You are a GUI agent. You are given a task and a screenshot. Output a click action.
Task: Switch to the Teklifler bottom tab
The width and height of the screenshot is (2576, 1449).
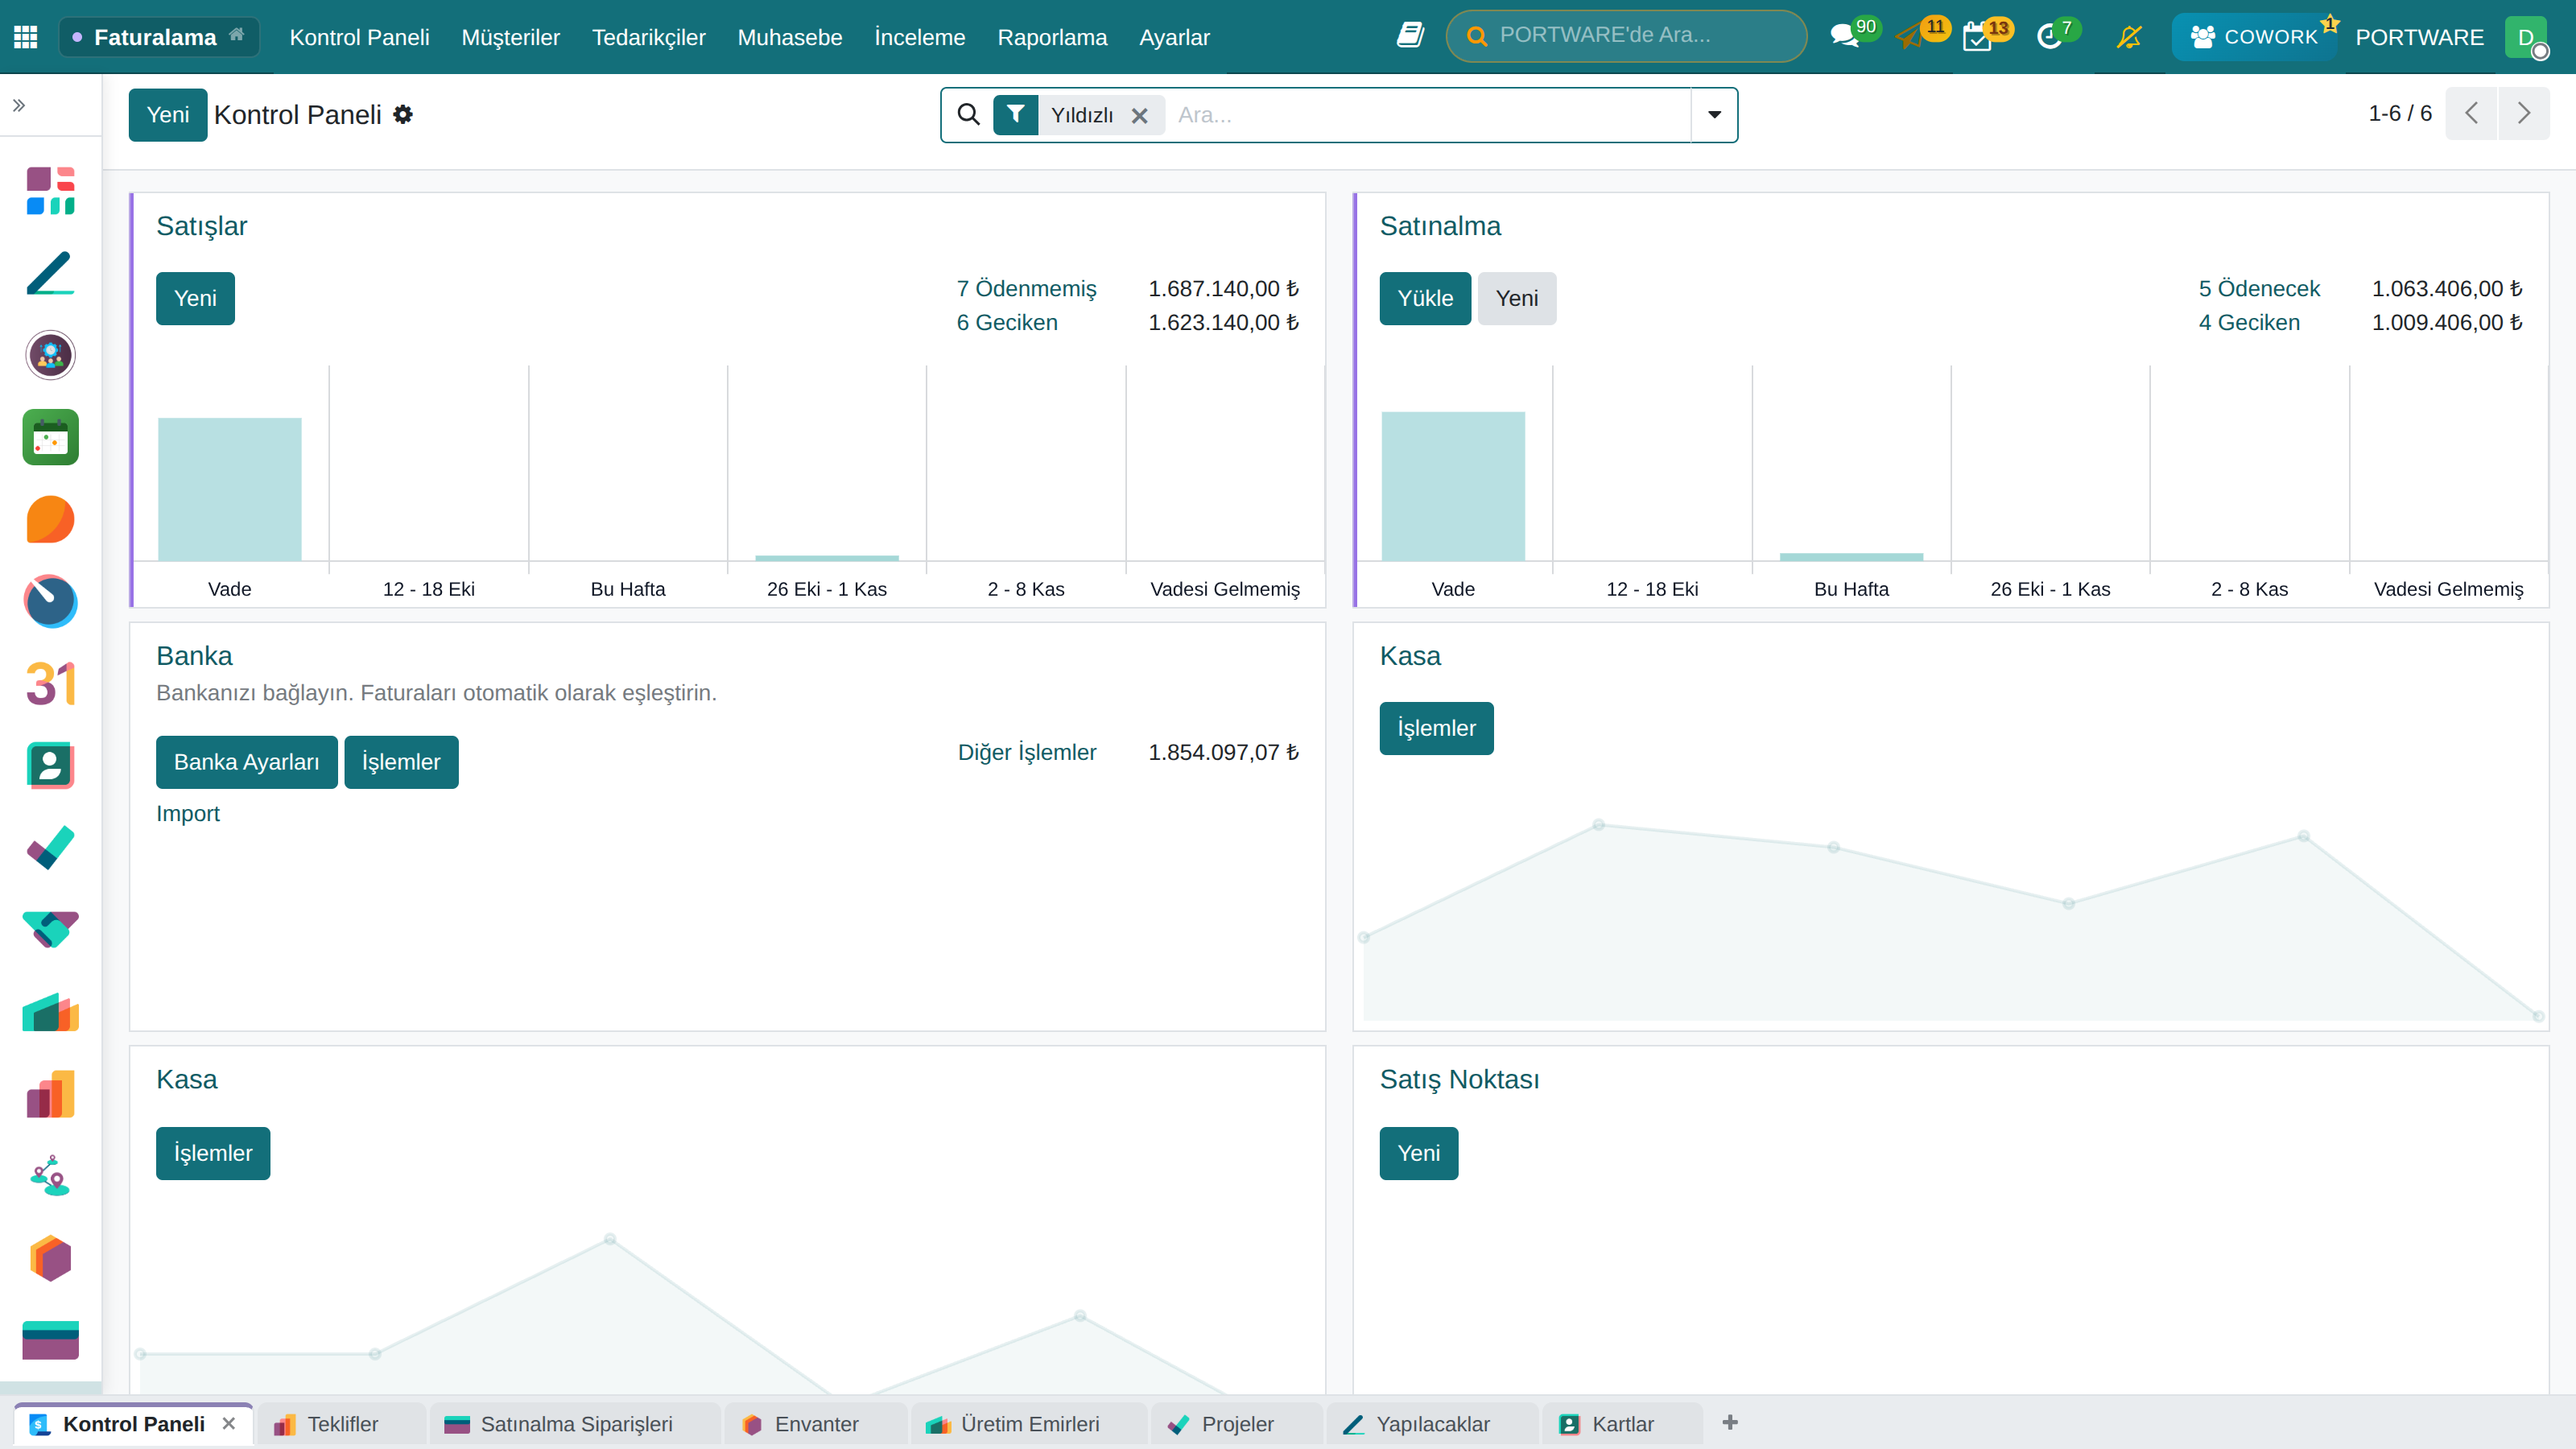[x=342, y=1424]
